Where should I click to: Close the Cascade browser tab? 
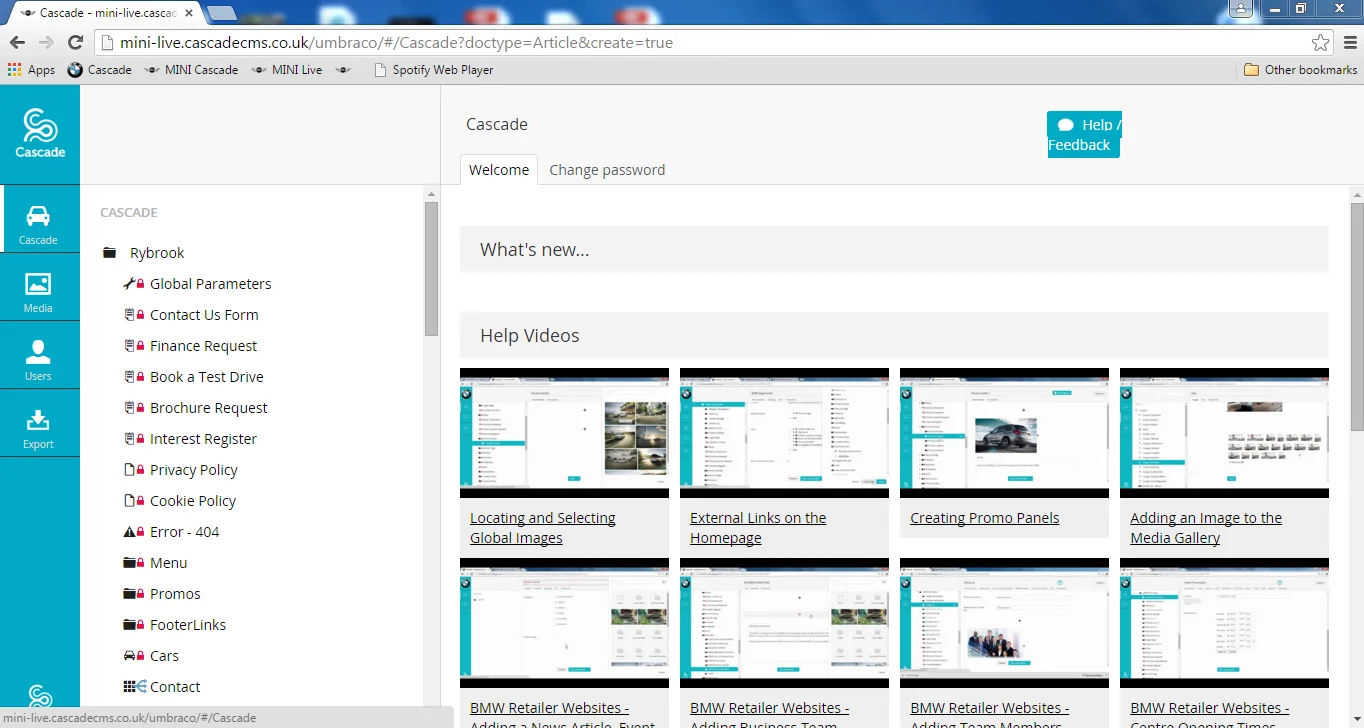click(188, 13)
